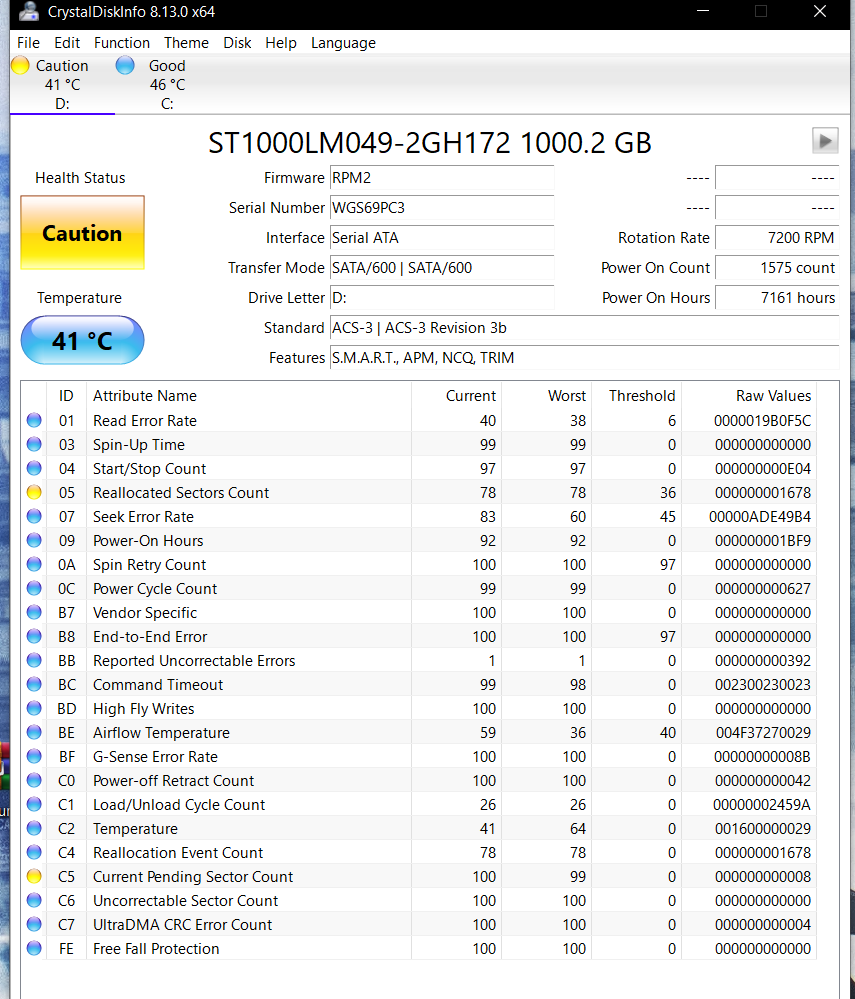
Task: Open the File menu
Action: pyautogui.click(x=28, y=43)
